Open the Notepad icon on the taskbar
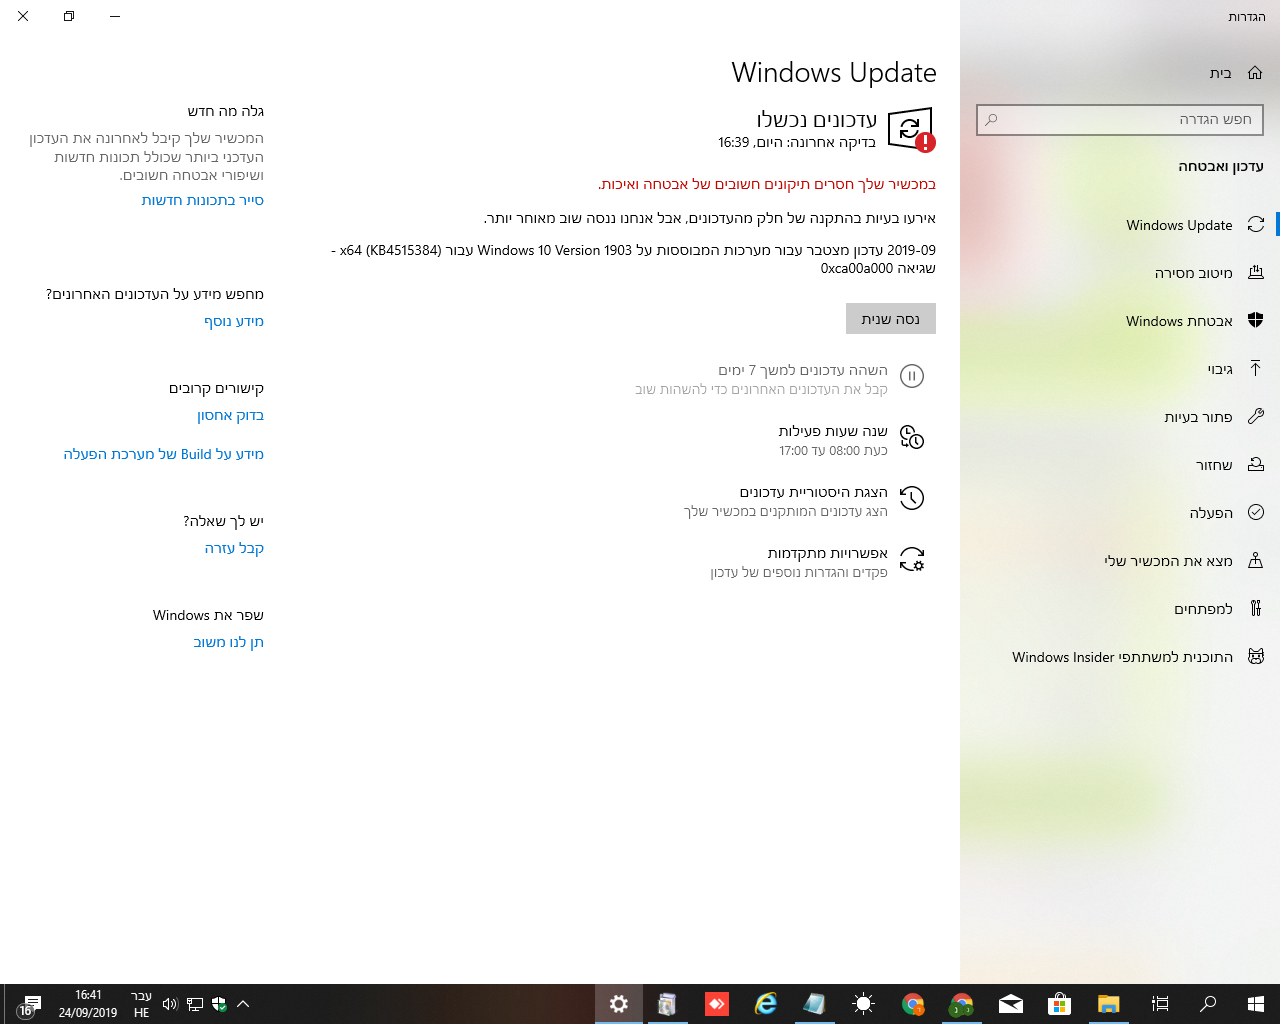This screenshot has width=1280, height=1024. click(815, 1004)
